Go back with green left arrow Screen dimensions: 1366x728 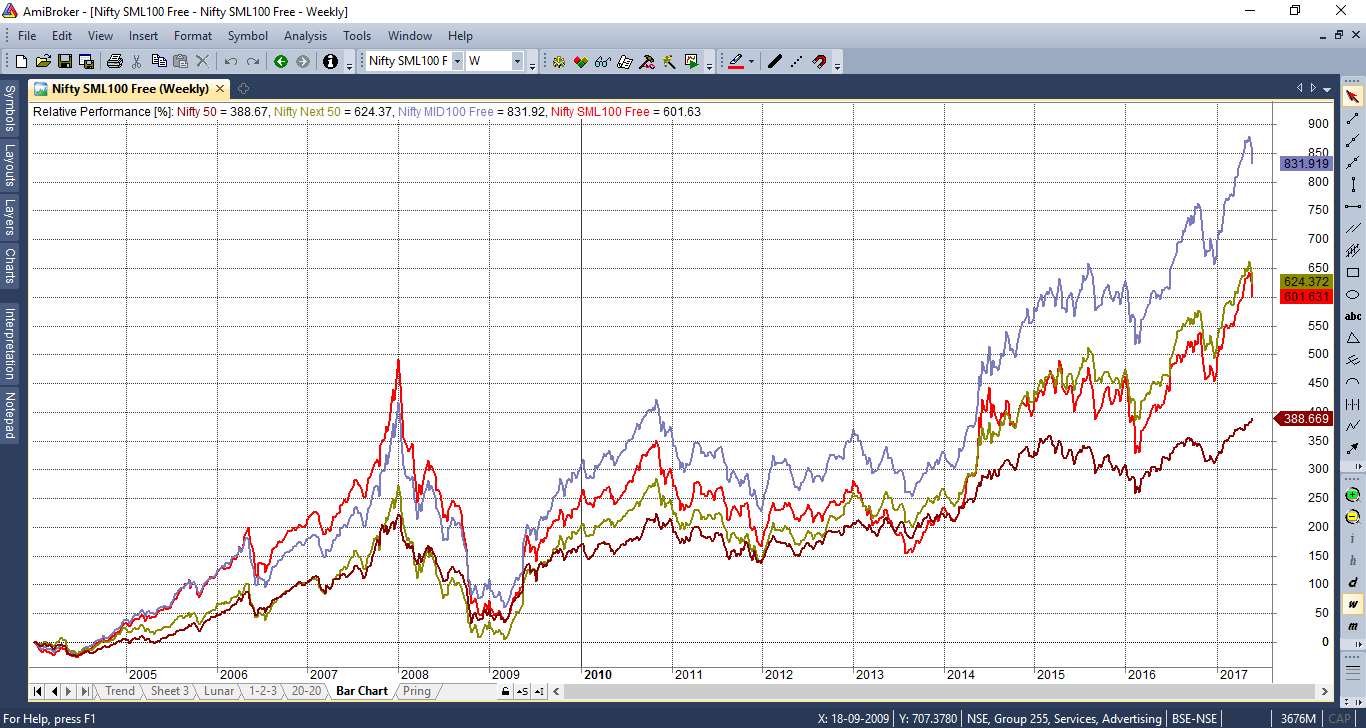tap(281, 61)
